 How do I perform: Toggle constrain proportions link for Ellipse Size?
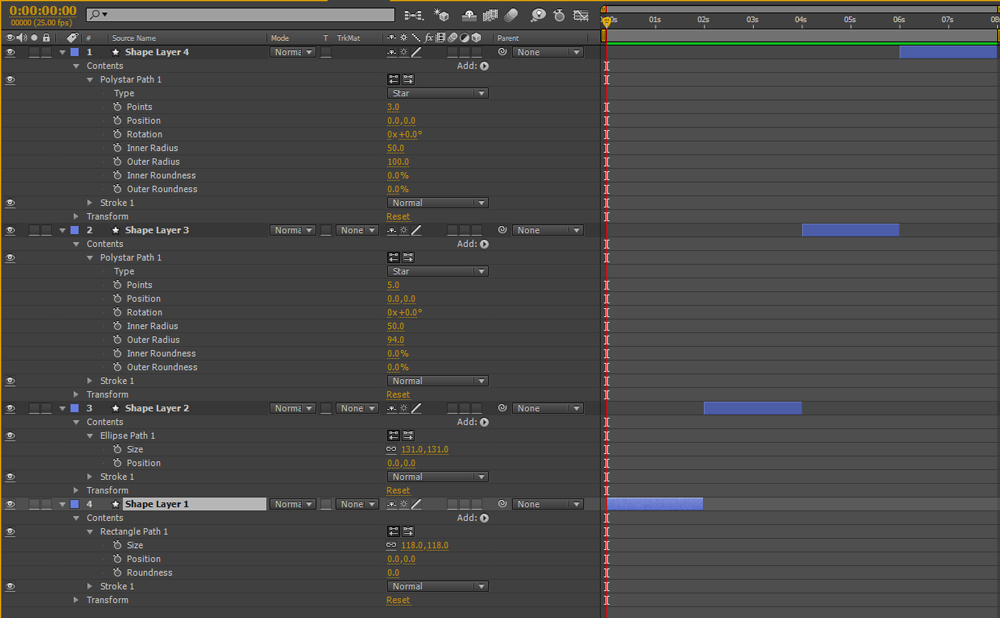click(x=392, y=450)
